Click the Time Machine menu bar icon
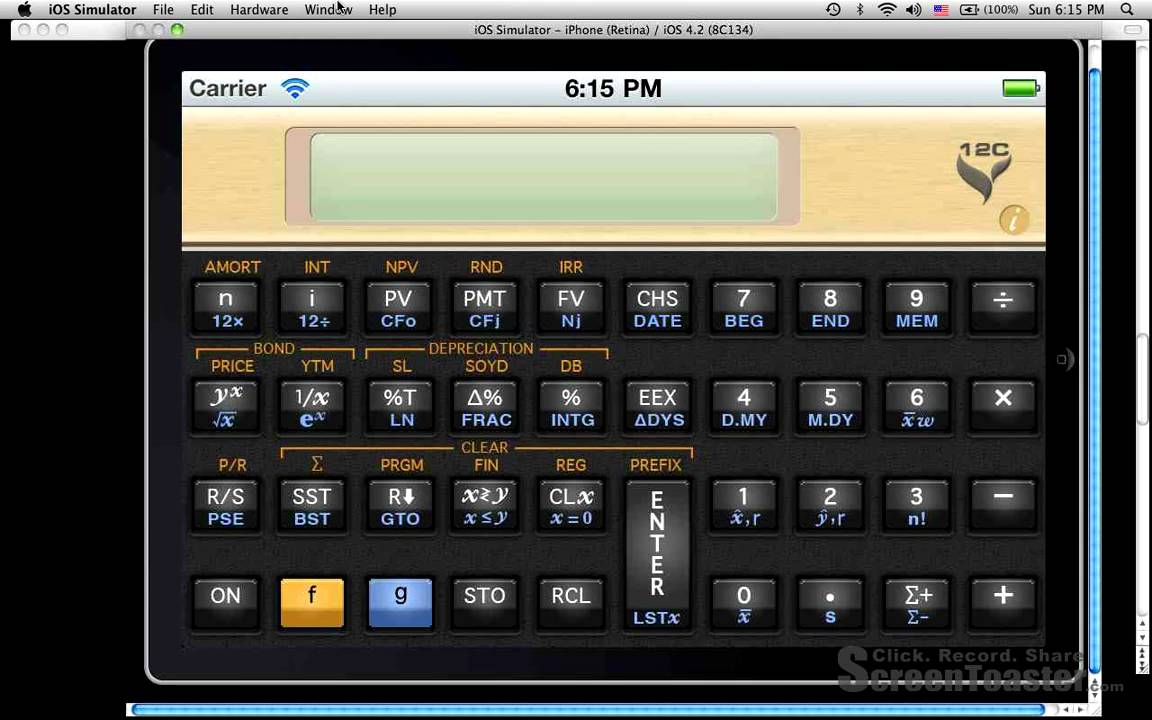The width and height of the screenshot is (1152, 720). (x=833, y=10)
